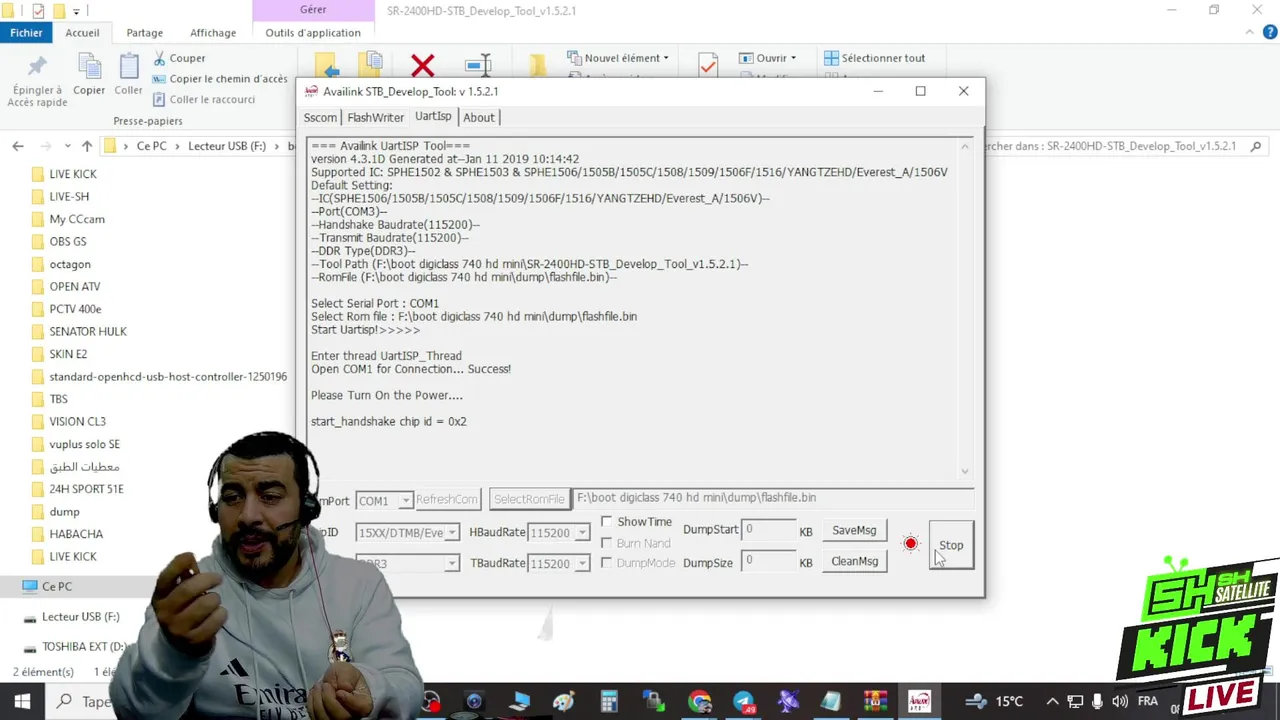This screenshot has width=1280, height=720.
Task: Click Épingler à Accès rapide icon in Explorer
Action: tap(37, 81)
